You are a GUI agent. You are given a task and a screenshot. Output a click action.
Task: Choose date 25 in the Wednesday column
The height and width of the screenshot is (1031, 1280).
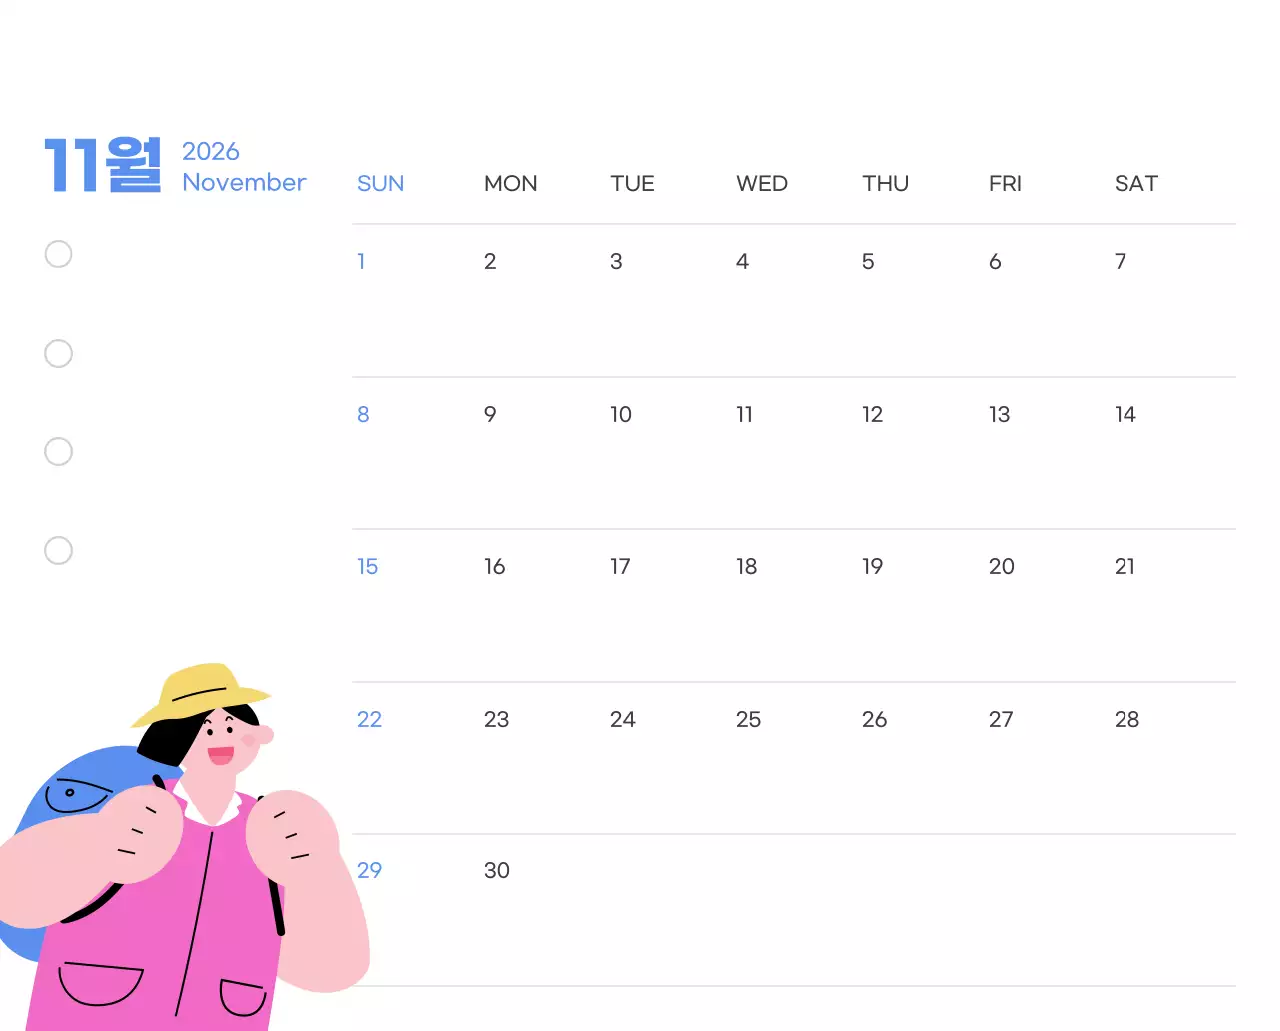[x=748, y=720]
